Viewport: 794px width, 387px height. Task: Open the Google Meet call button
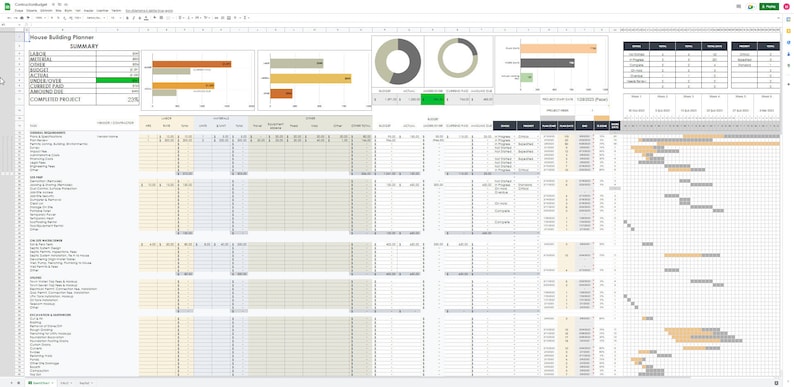click(751, 7)
